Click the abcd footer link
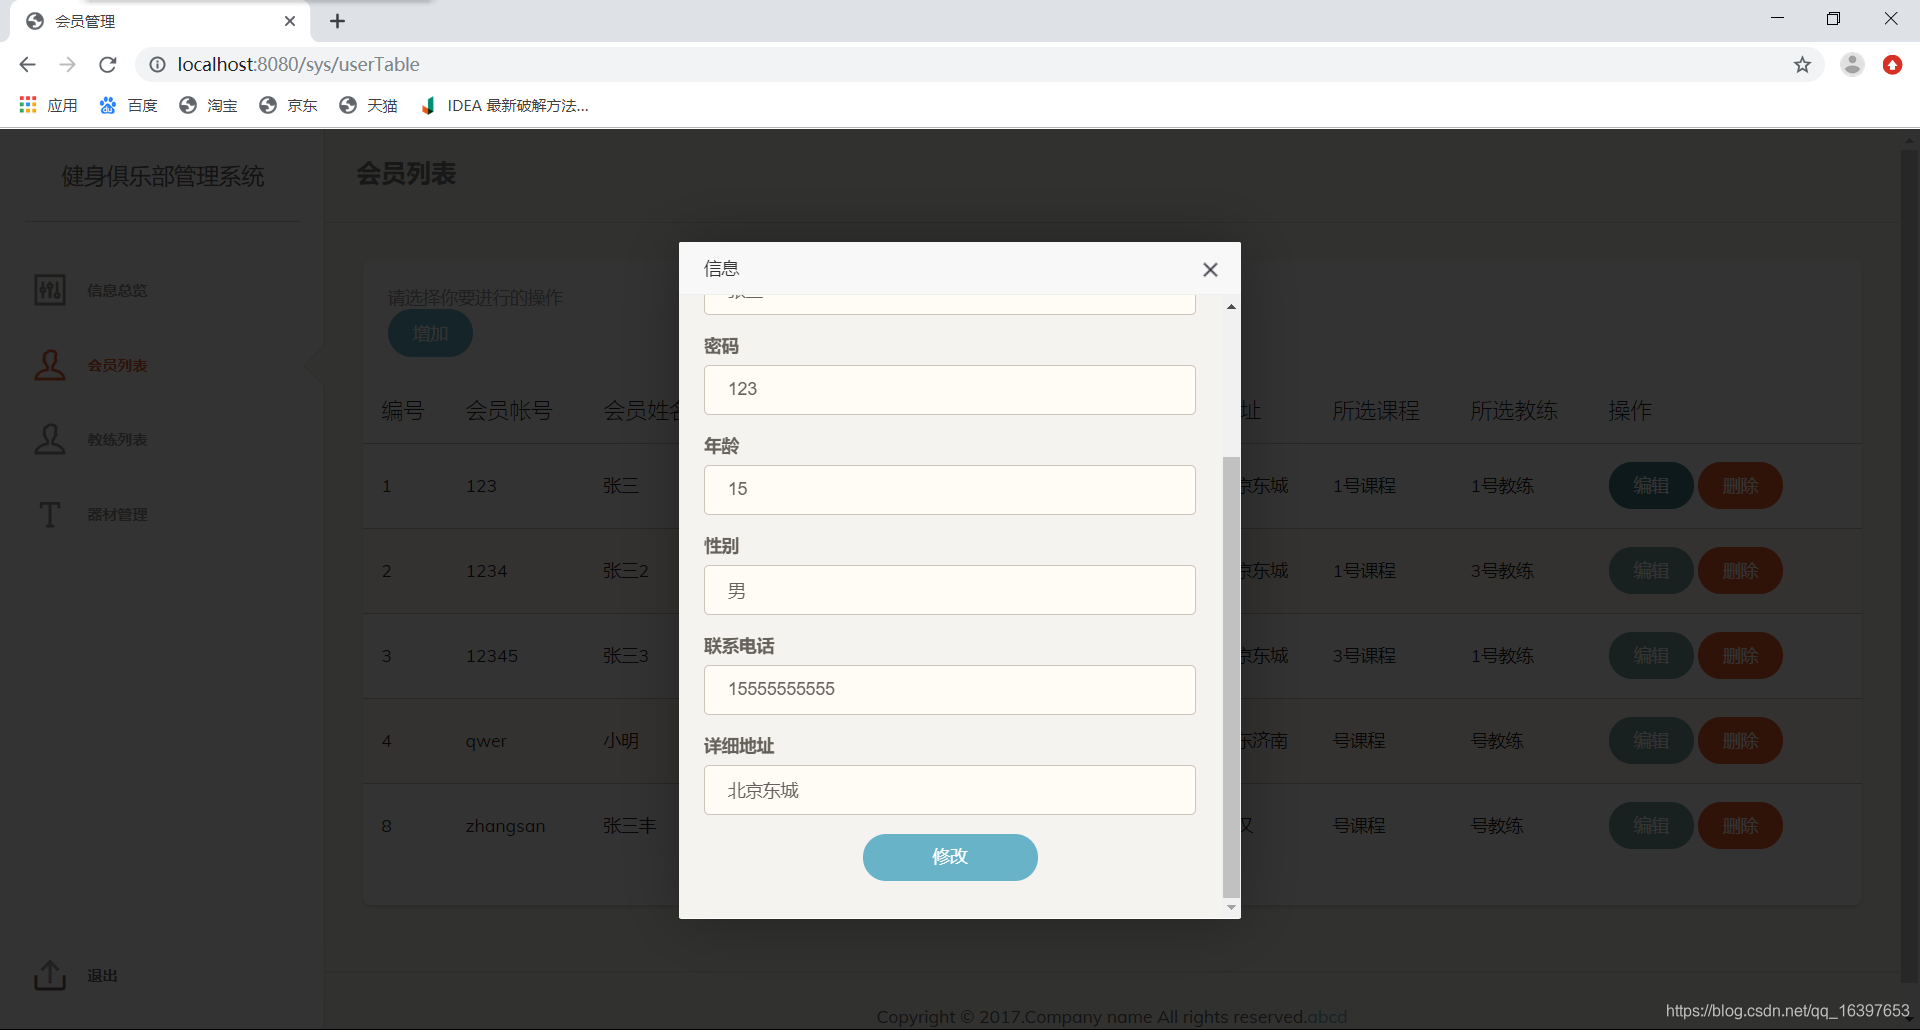Image resolution: width=1920 pixels, height=1030 pixels. [1327, 1017]
